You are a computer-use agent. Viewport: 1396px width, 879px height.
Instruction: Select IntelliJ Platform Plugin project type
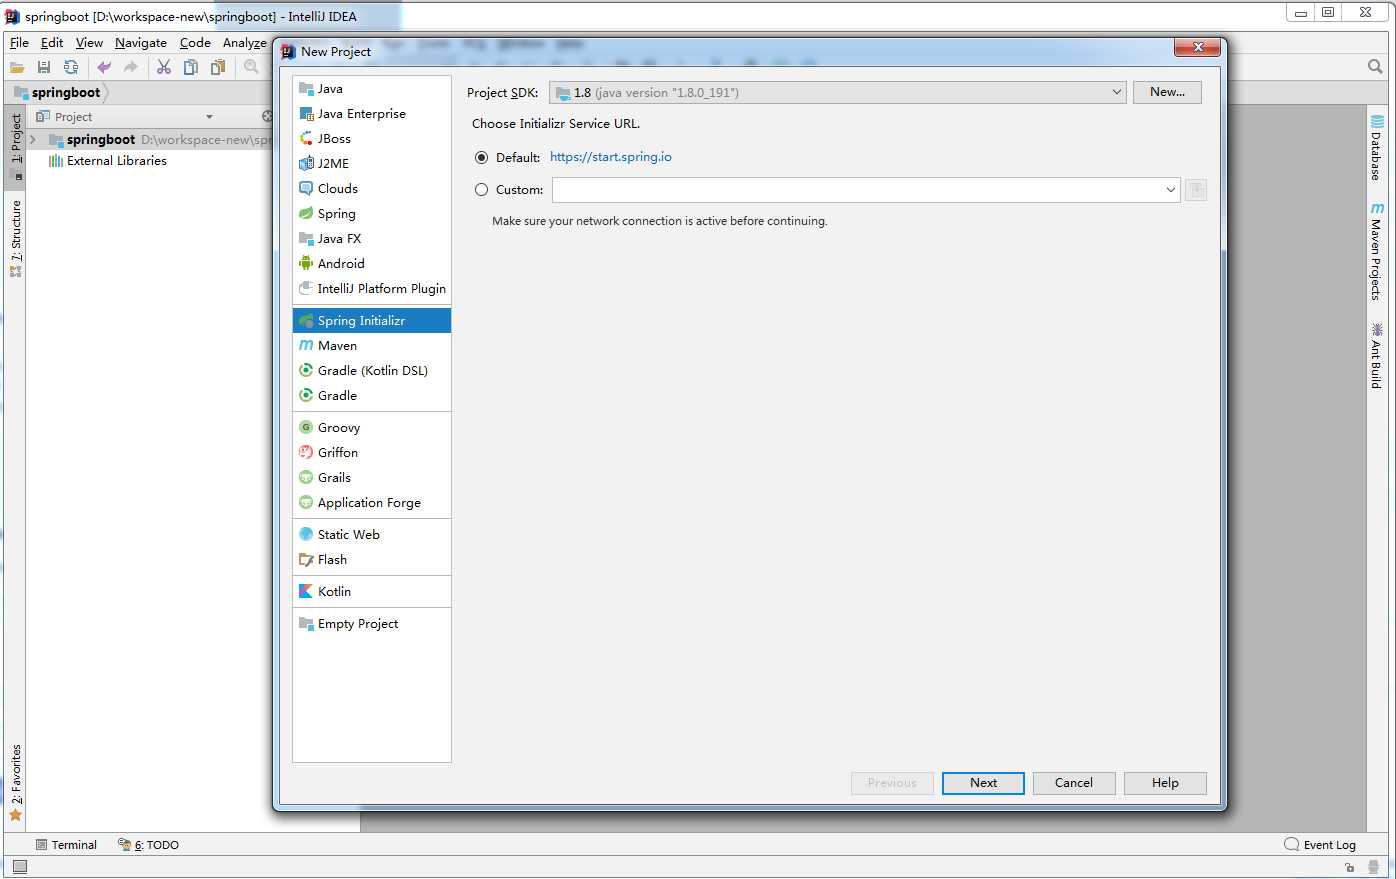pos(372,289)
